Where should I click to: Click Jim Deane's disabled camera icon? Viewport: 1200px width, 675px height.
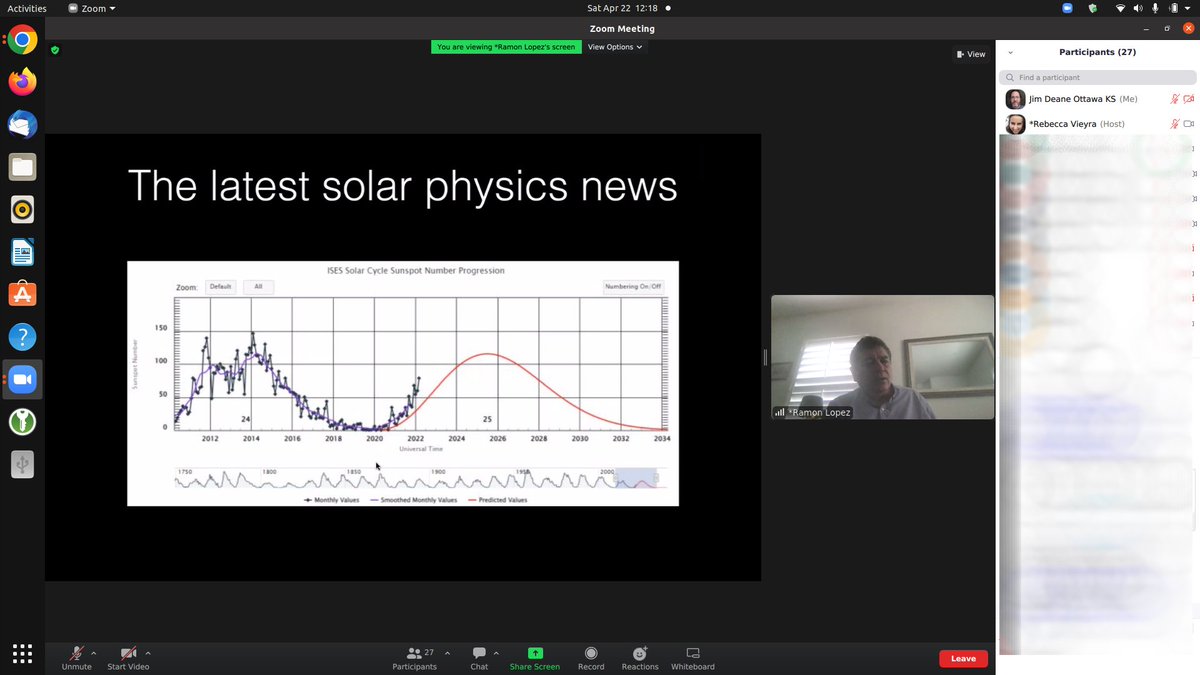[1189, 99]
